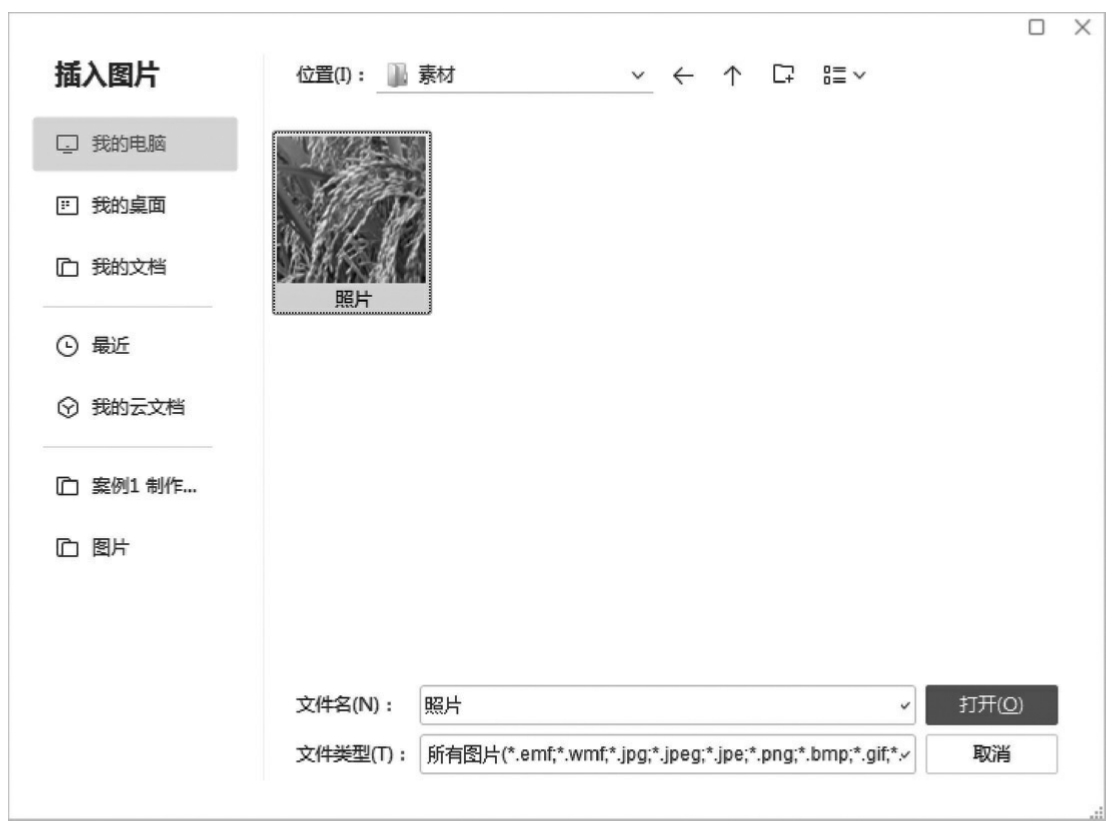Click the 取消 button
Viewport: 1114px width, 829px height.
tap(991, 754)
